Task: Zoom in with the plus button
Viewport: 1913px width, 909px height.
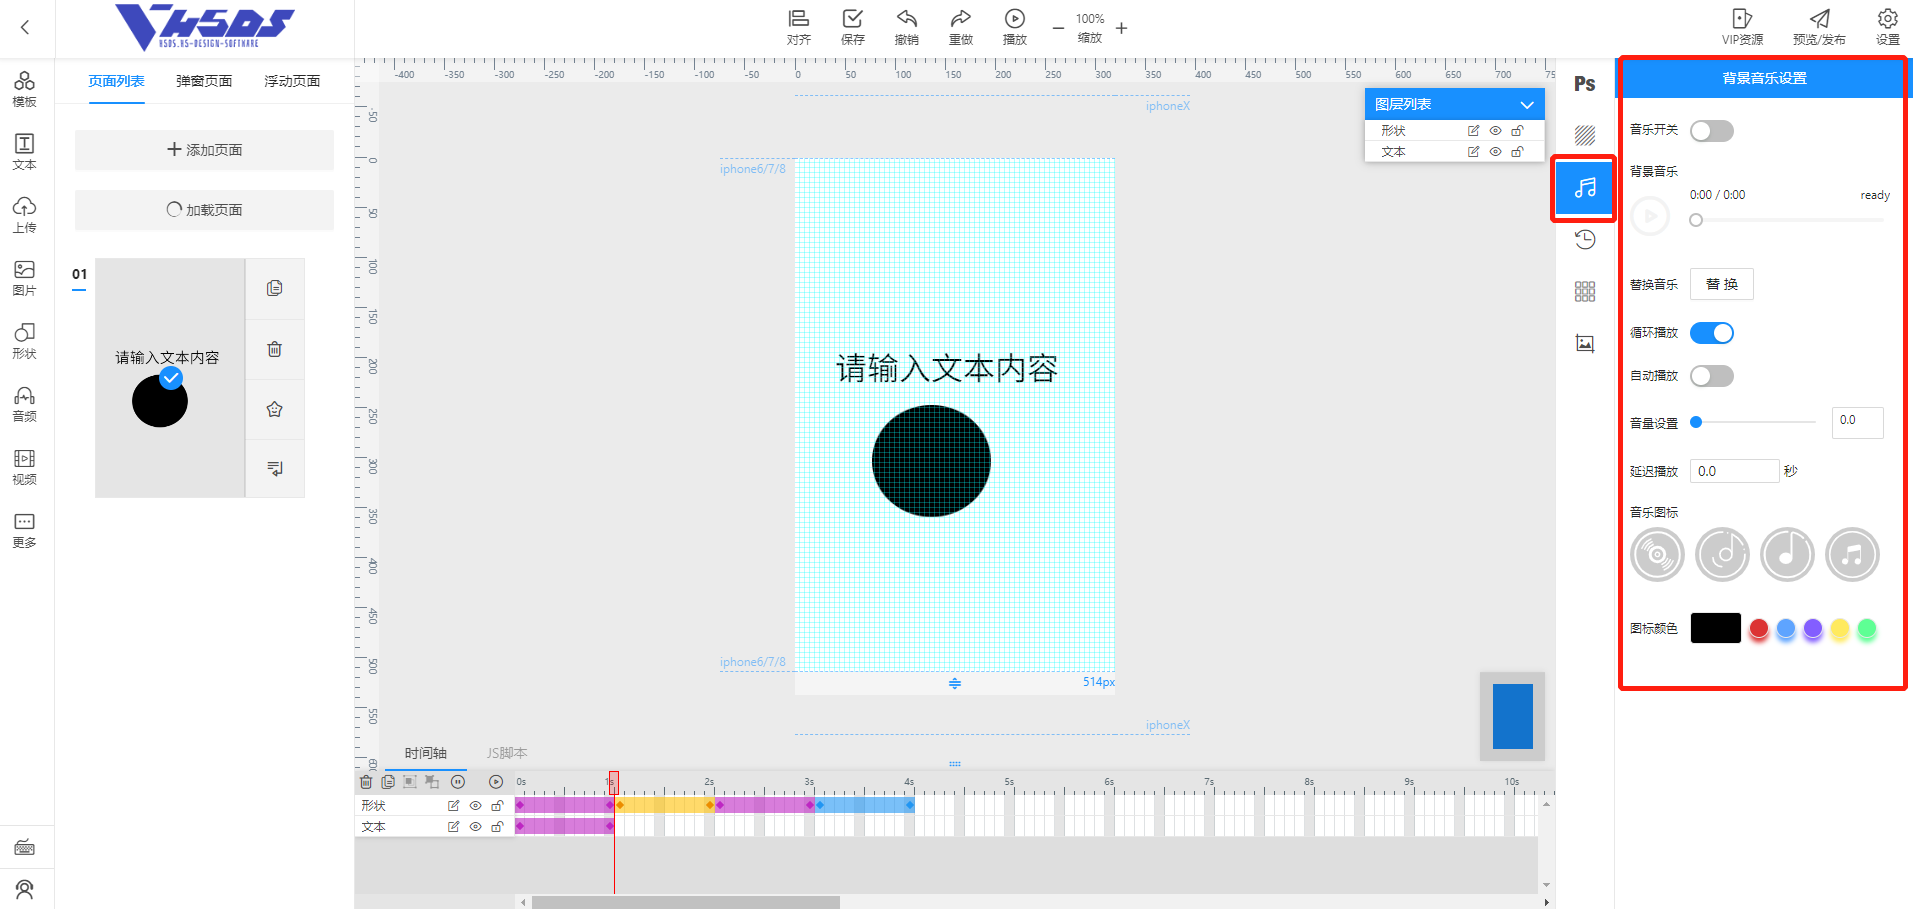Action: tap(1122, 28)
